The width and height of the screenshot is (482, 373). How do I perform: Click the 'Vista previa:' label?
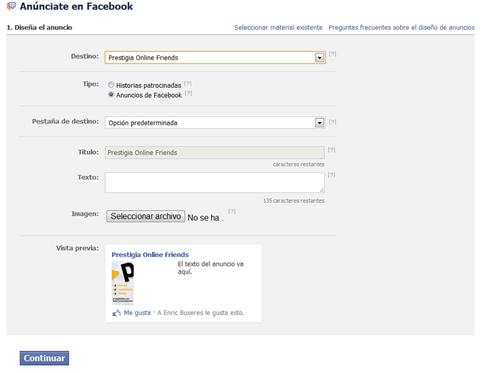point(77,248)
